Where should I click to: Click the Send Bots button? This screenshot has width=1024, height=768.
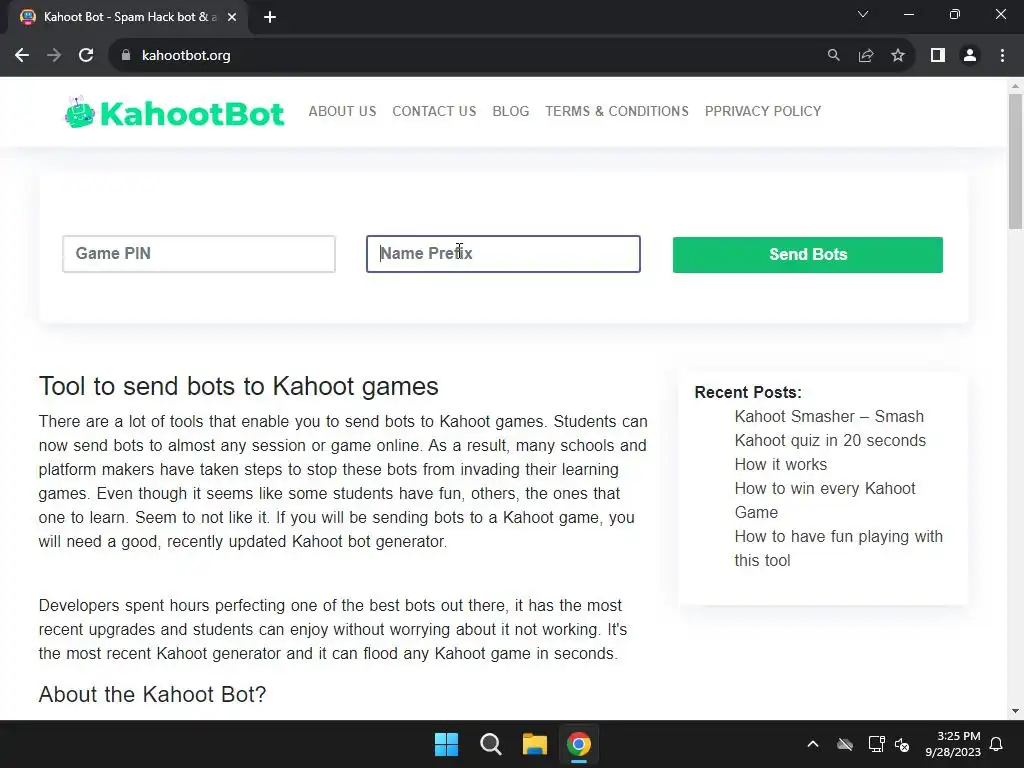pos(808,255)
